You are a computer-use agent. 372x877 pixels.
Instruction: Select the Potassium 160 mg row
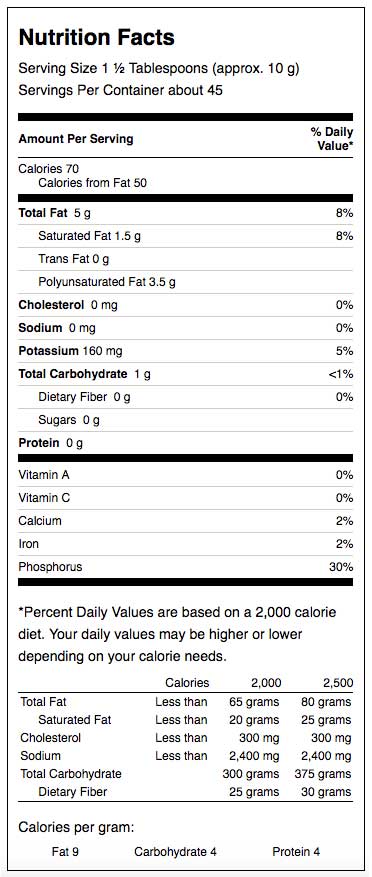186,351
